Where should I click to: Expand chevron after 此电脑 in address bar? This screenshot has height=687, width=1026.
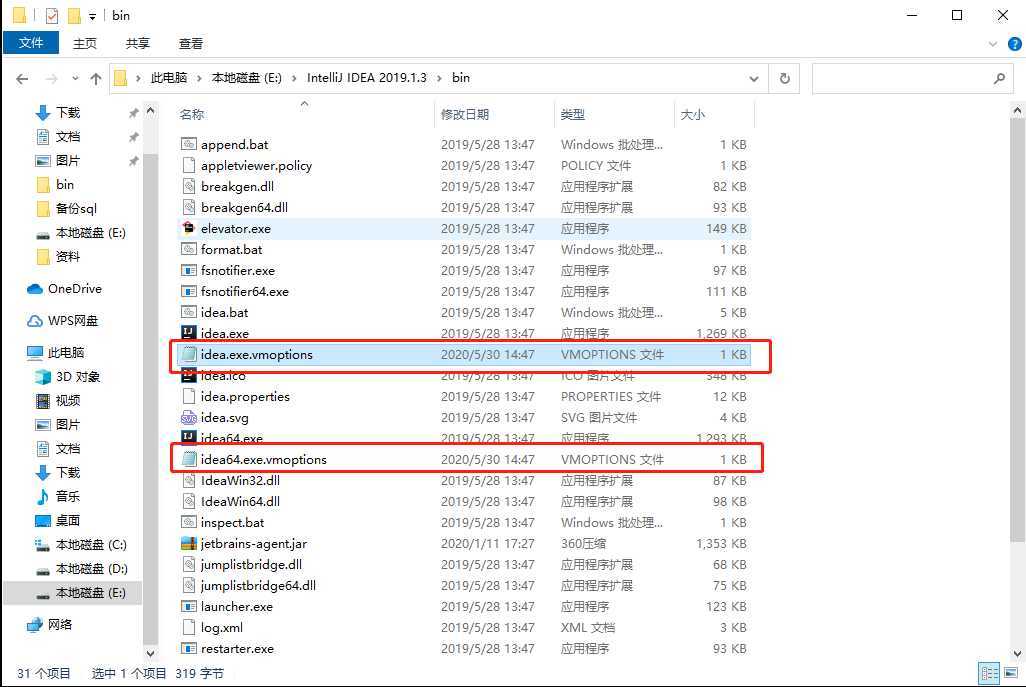tap(199, 78)
